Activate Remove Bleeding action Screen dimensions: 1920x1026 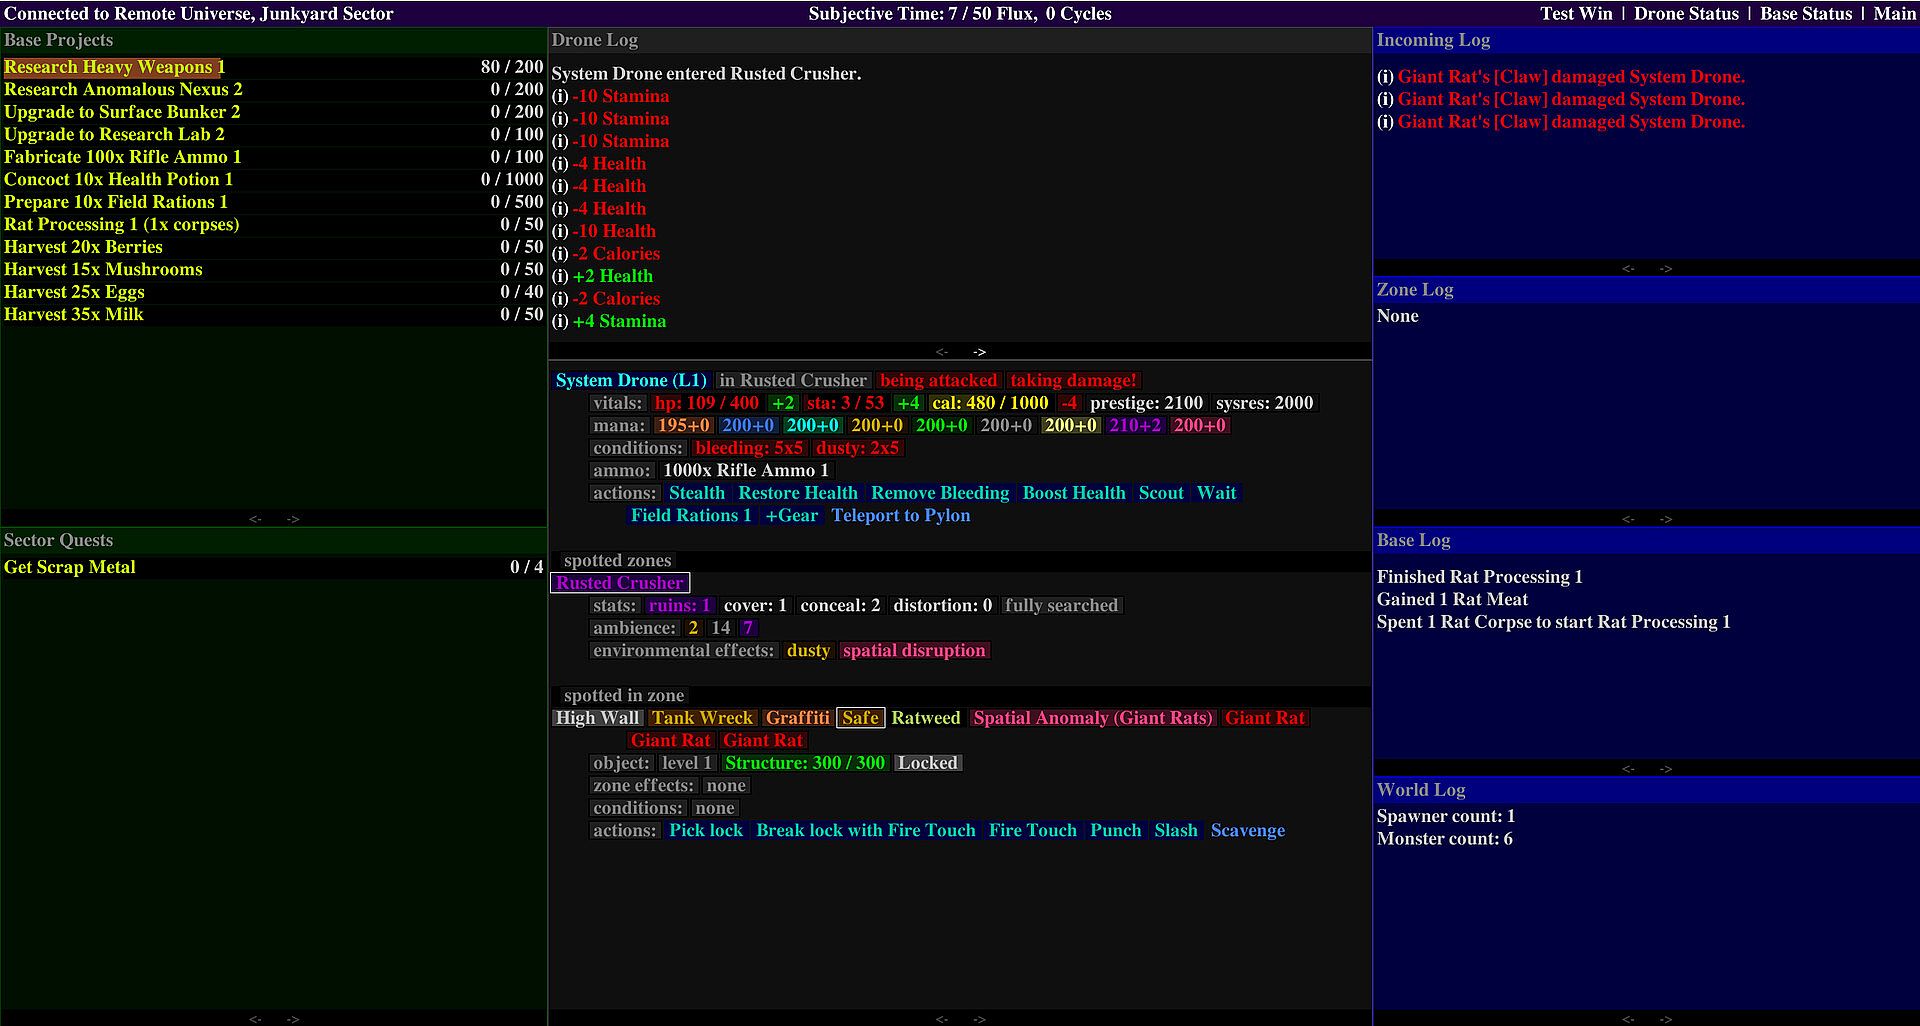(939, 493)
